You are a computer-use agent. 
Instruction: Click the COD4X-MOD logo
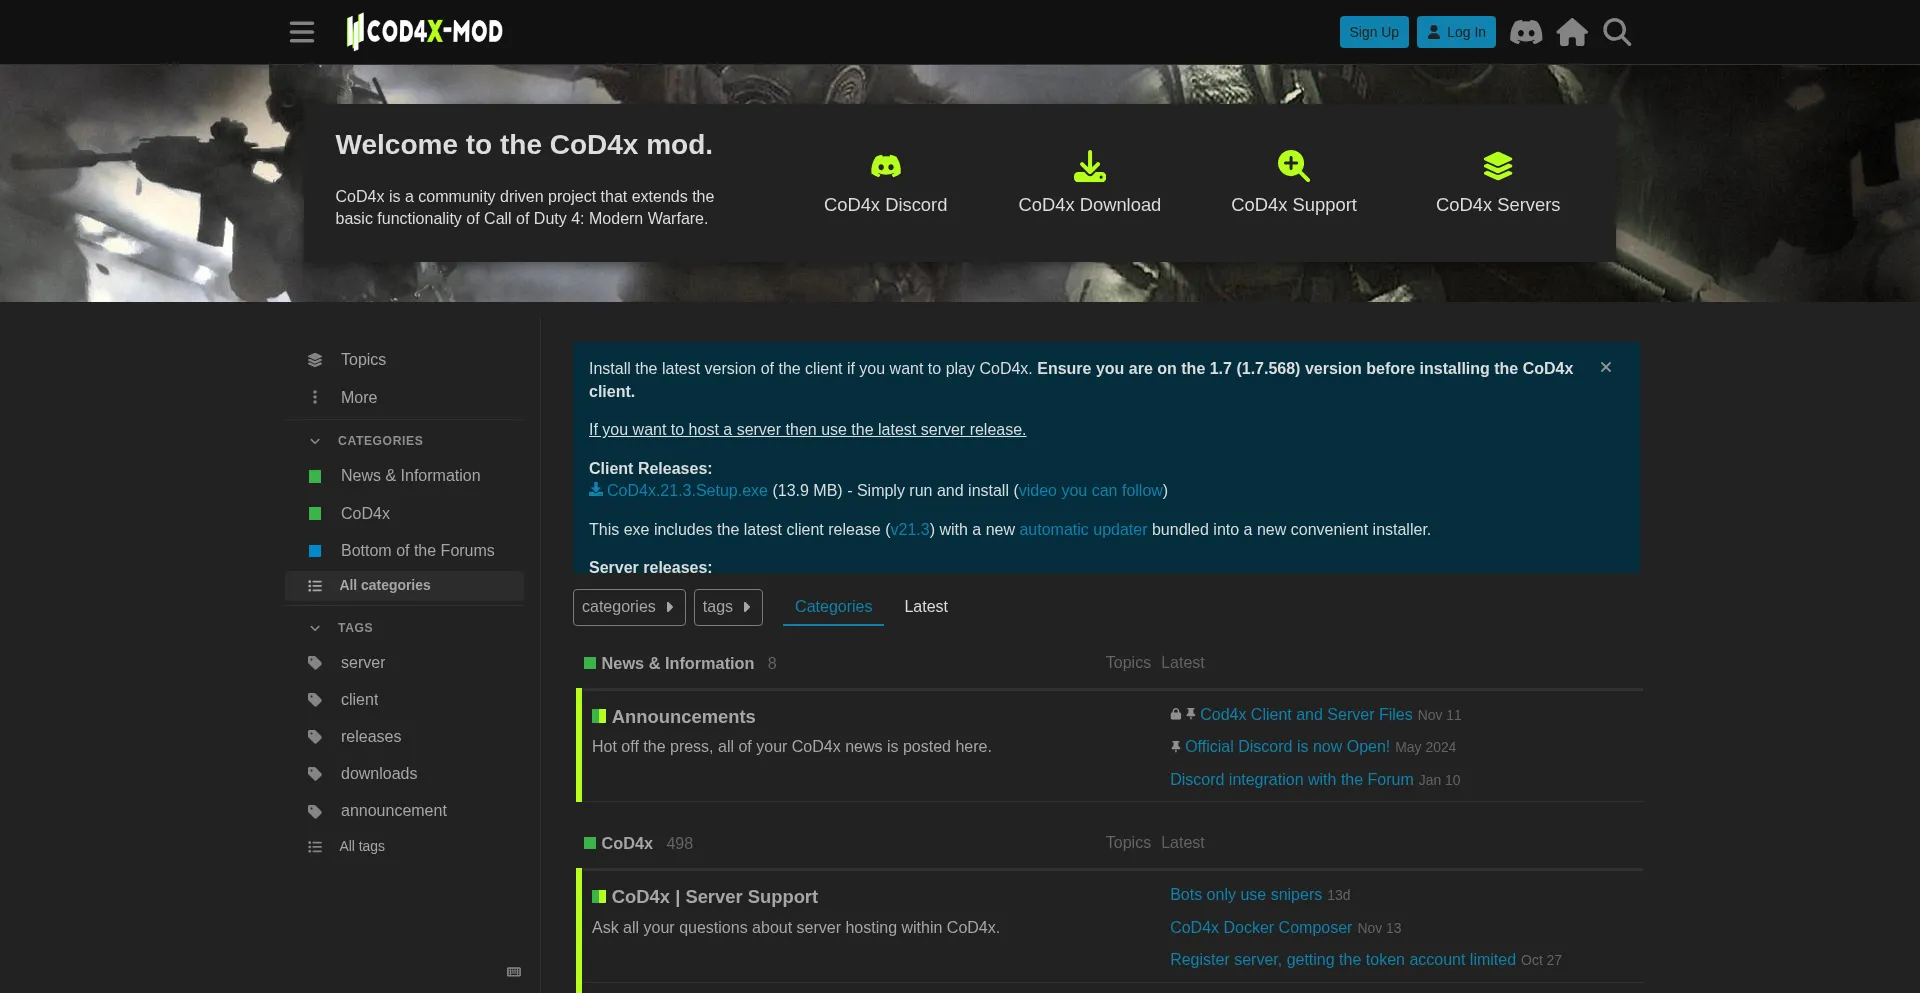[x=423, y=31]
